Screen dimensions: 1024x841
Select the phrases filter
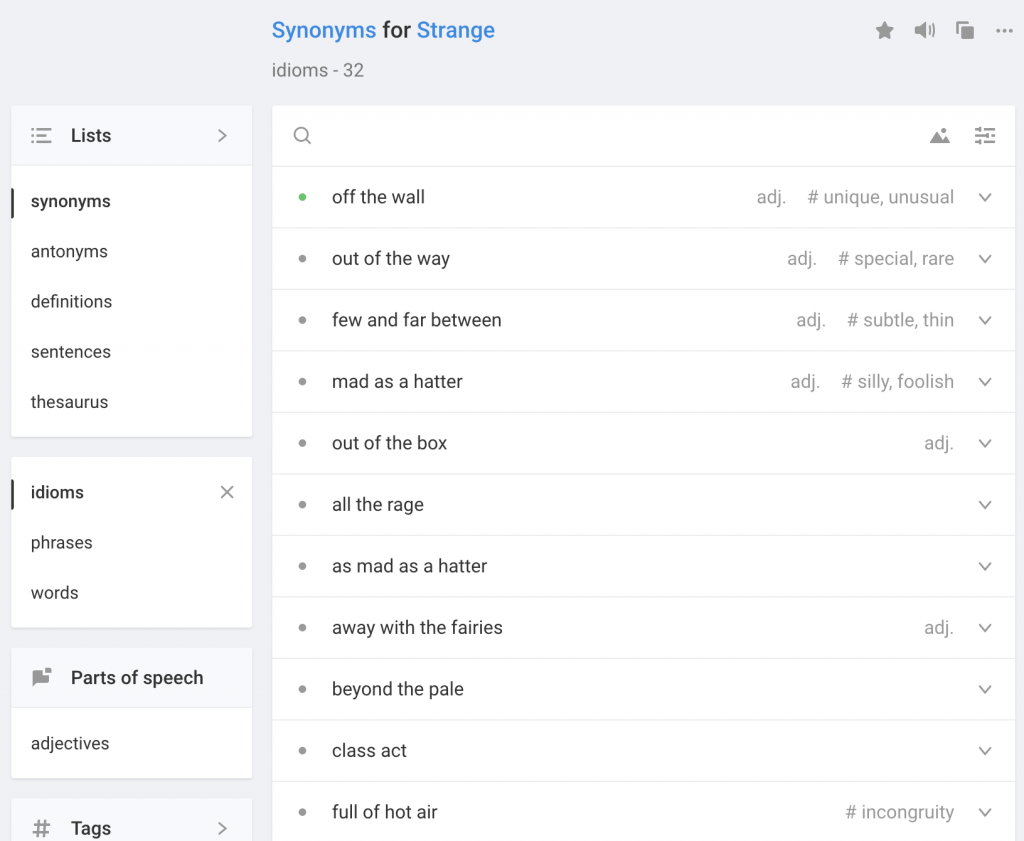[61, 543]
